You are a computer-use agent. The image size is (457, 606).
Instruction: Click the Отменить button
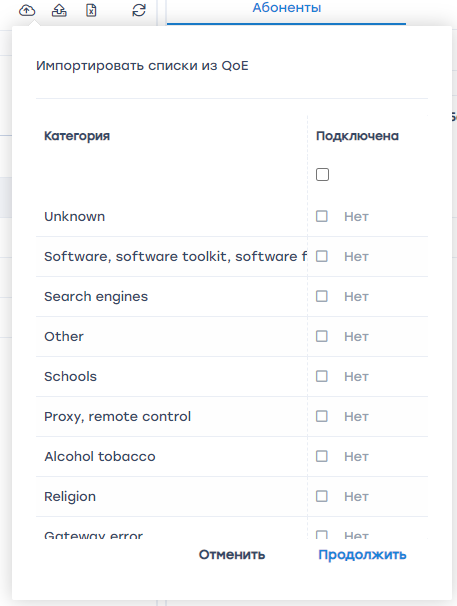[x=232, y=555]
